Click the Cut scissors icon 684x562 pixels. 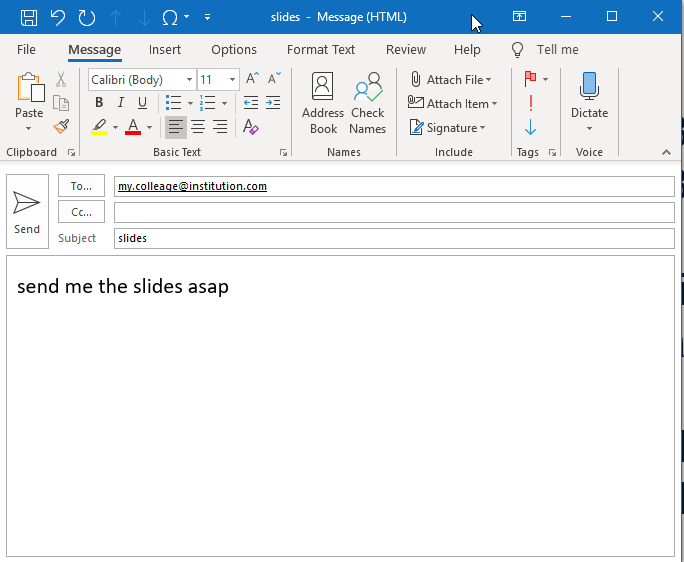click(x=61, y=79)
